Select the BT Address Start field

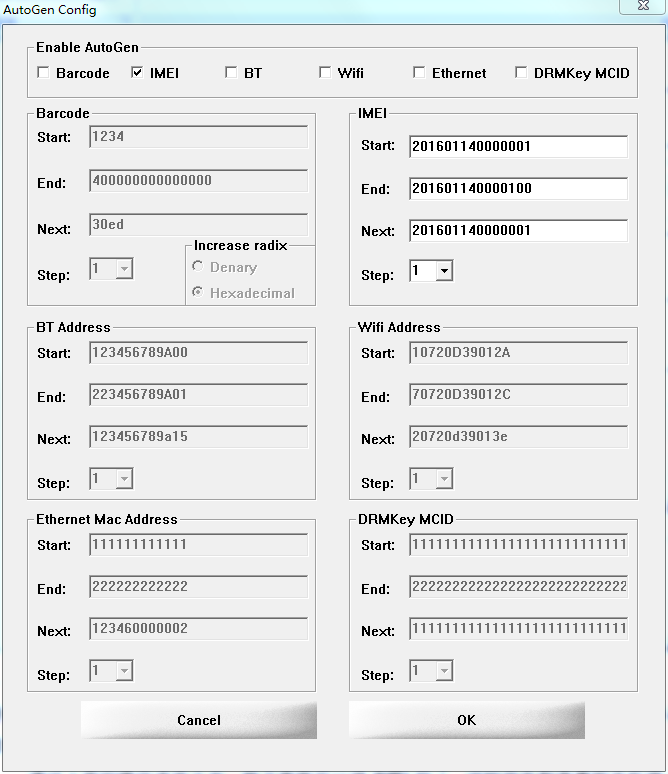198,353
